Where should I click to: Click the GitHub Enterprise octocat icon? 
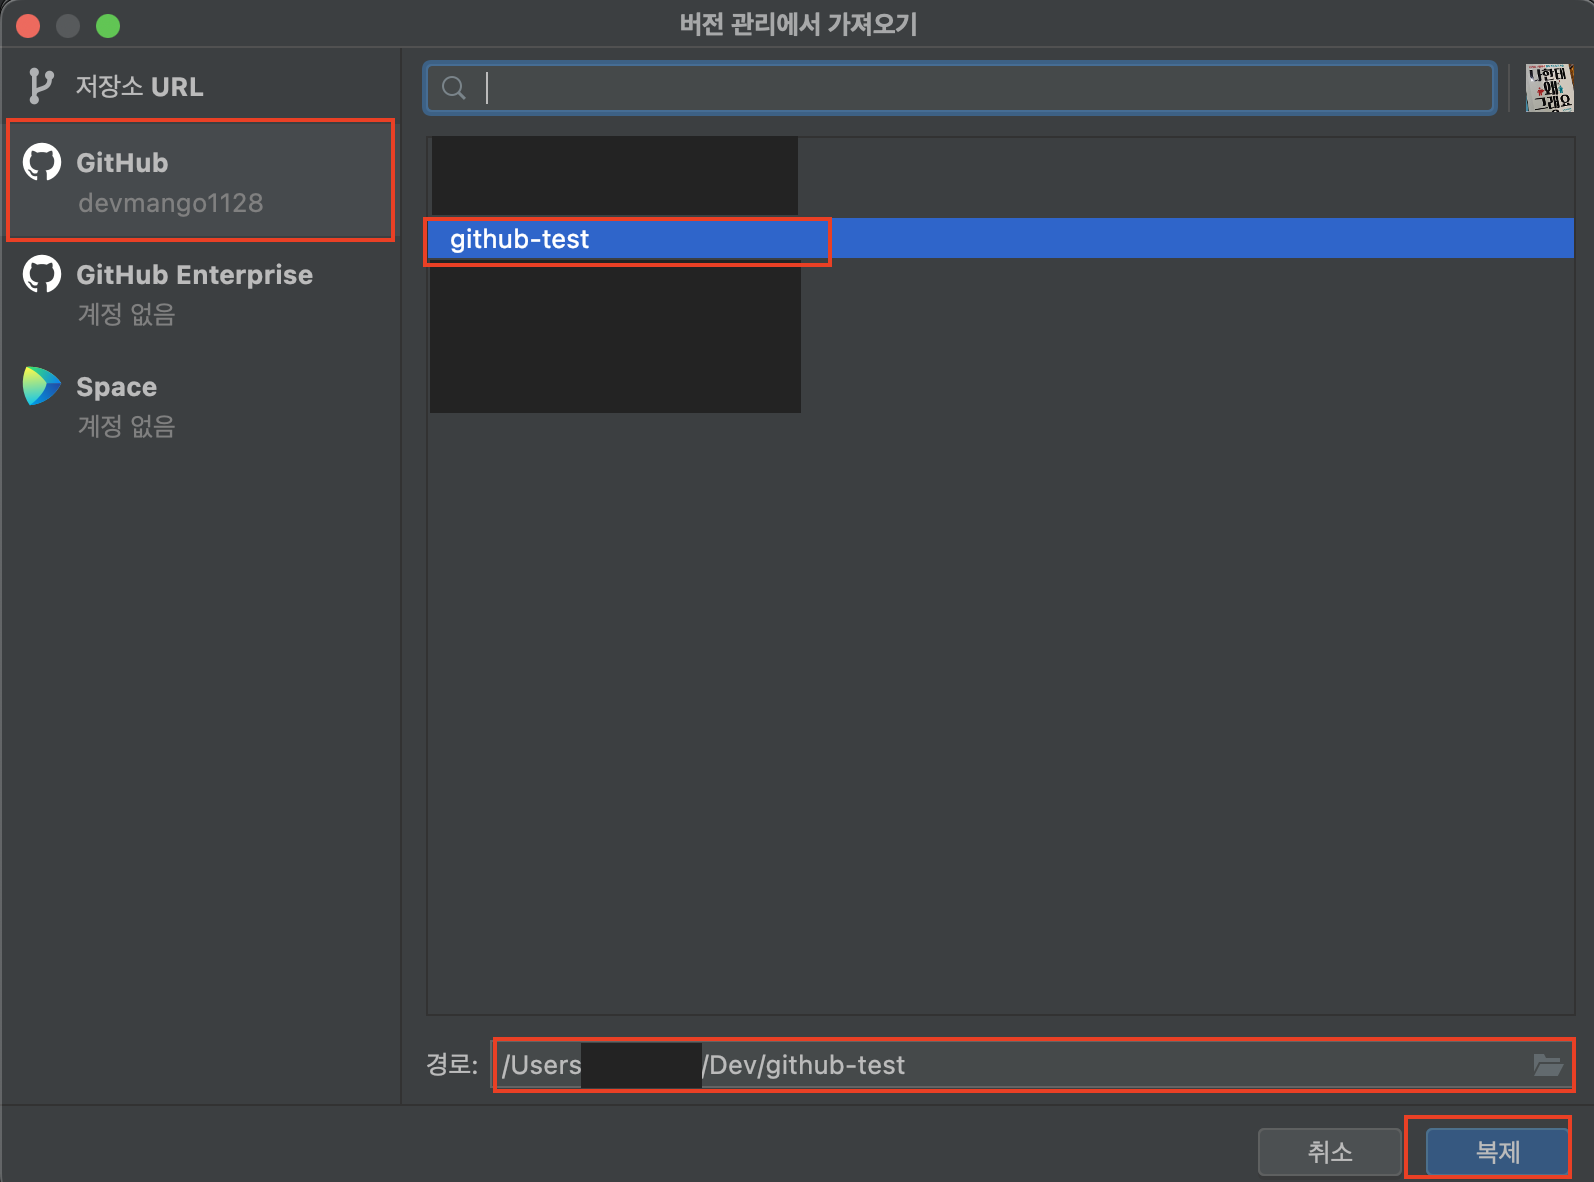(x=42, y=274)
